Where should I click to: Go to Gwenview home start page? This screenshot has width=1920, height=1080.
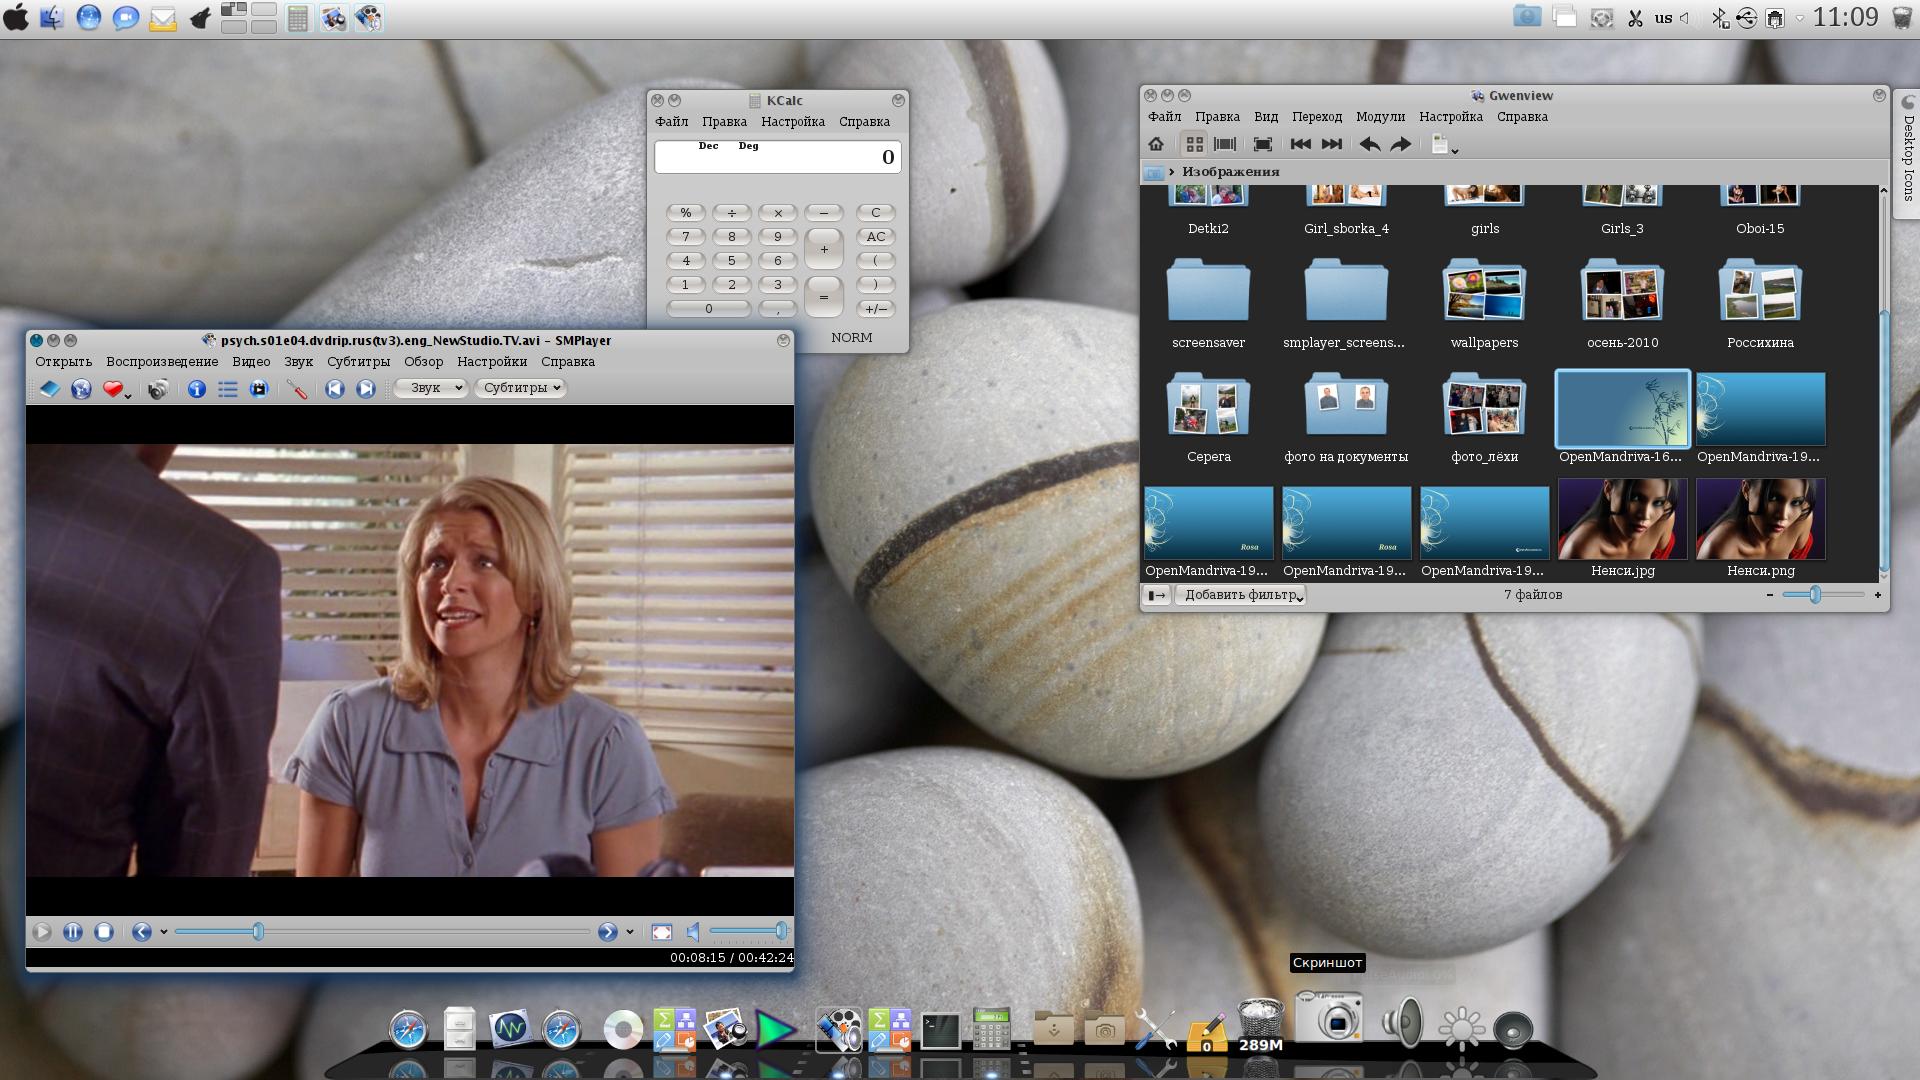1156,144
